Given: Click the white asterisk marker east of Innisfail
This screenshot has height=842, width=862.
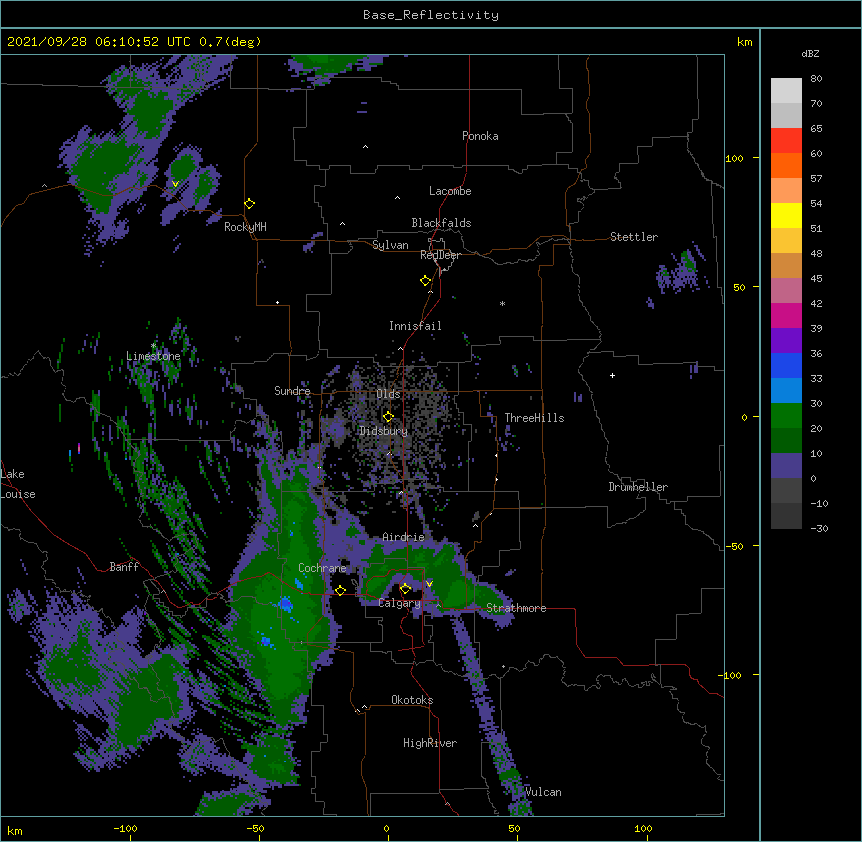Looking at the screenshot, I should coord(502,303).
